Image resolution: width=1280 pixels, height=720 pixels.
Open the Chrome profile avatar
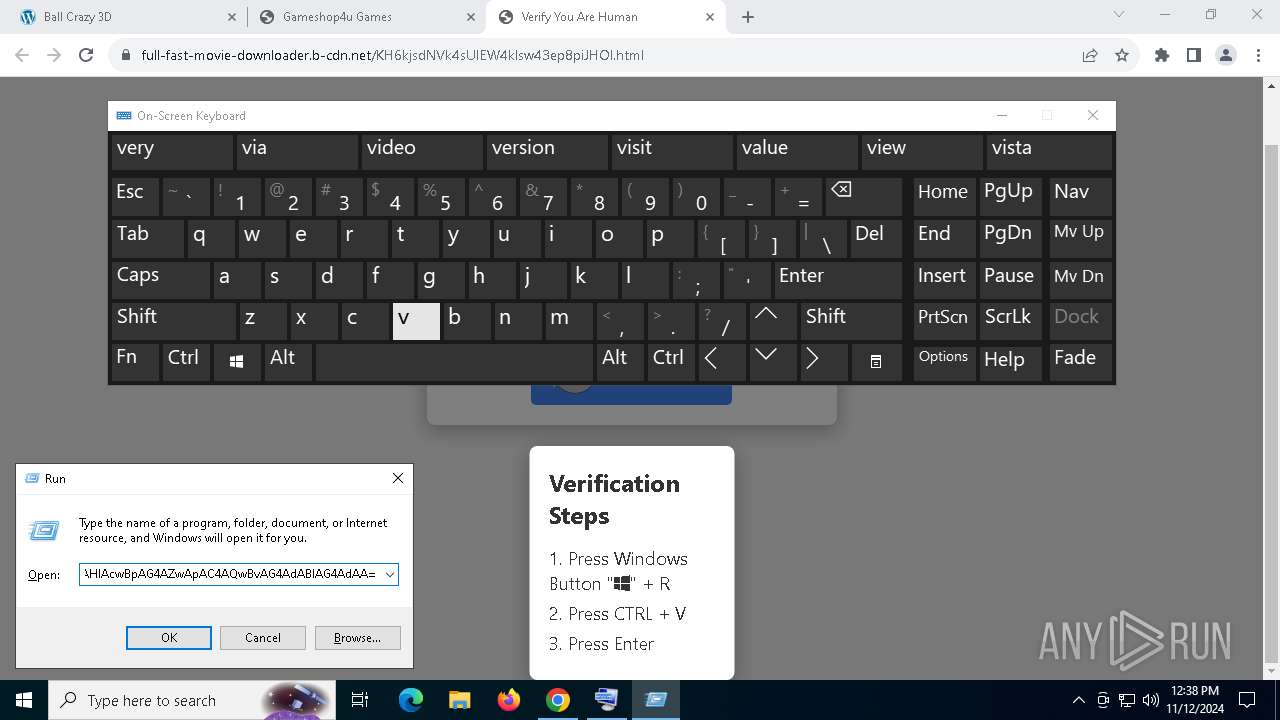1226,55
